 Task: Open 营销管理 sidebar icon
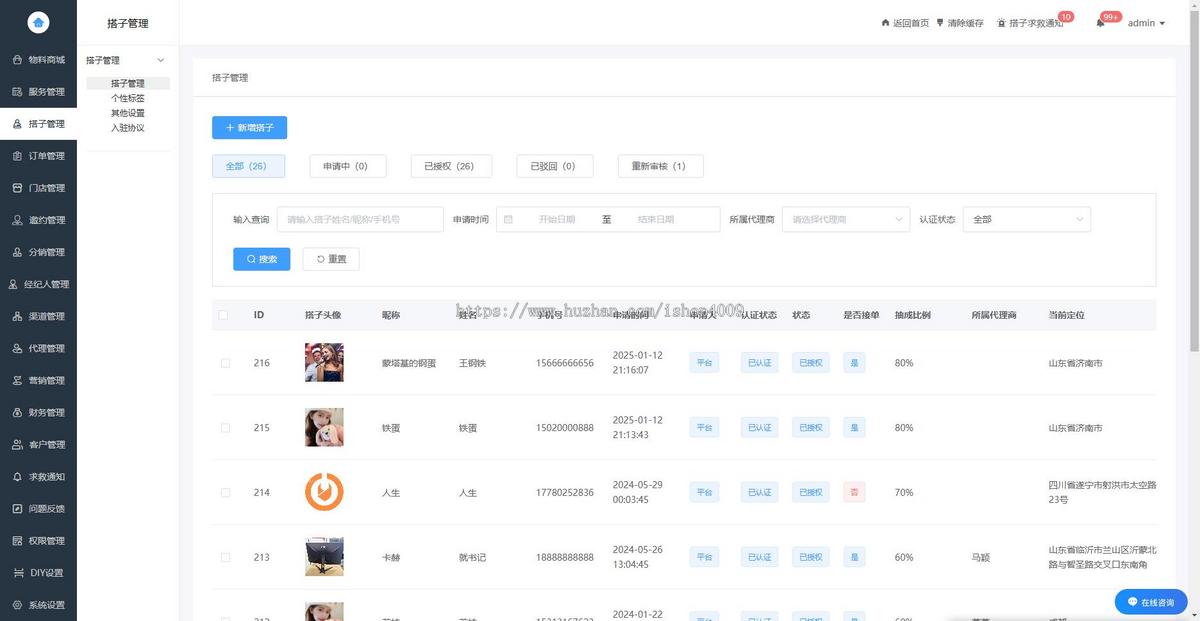18,380
